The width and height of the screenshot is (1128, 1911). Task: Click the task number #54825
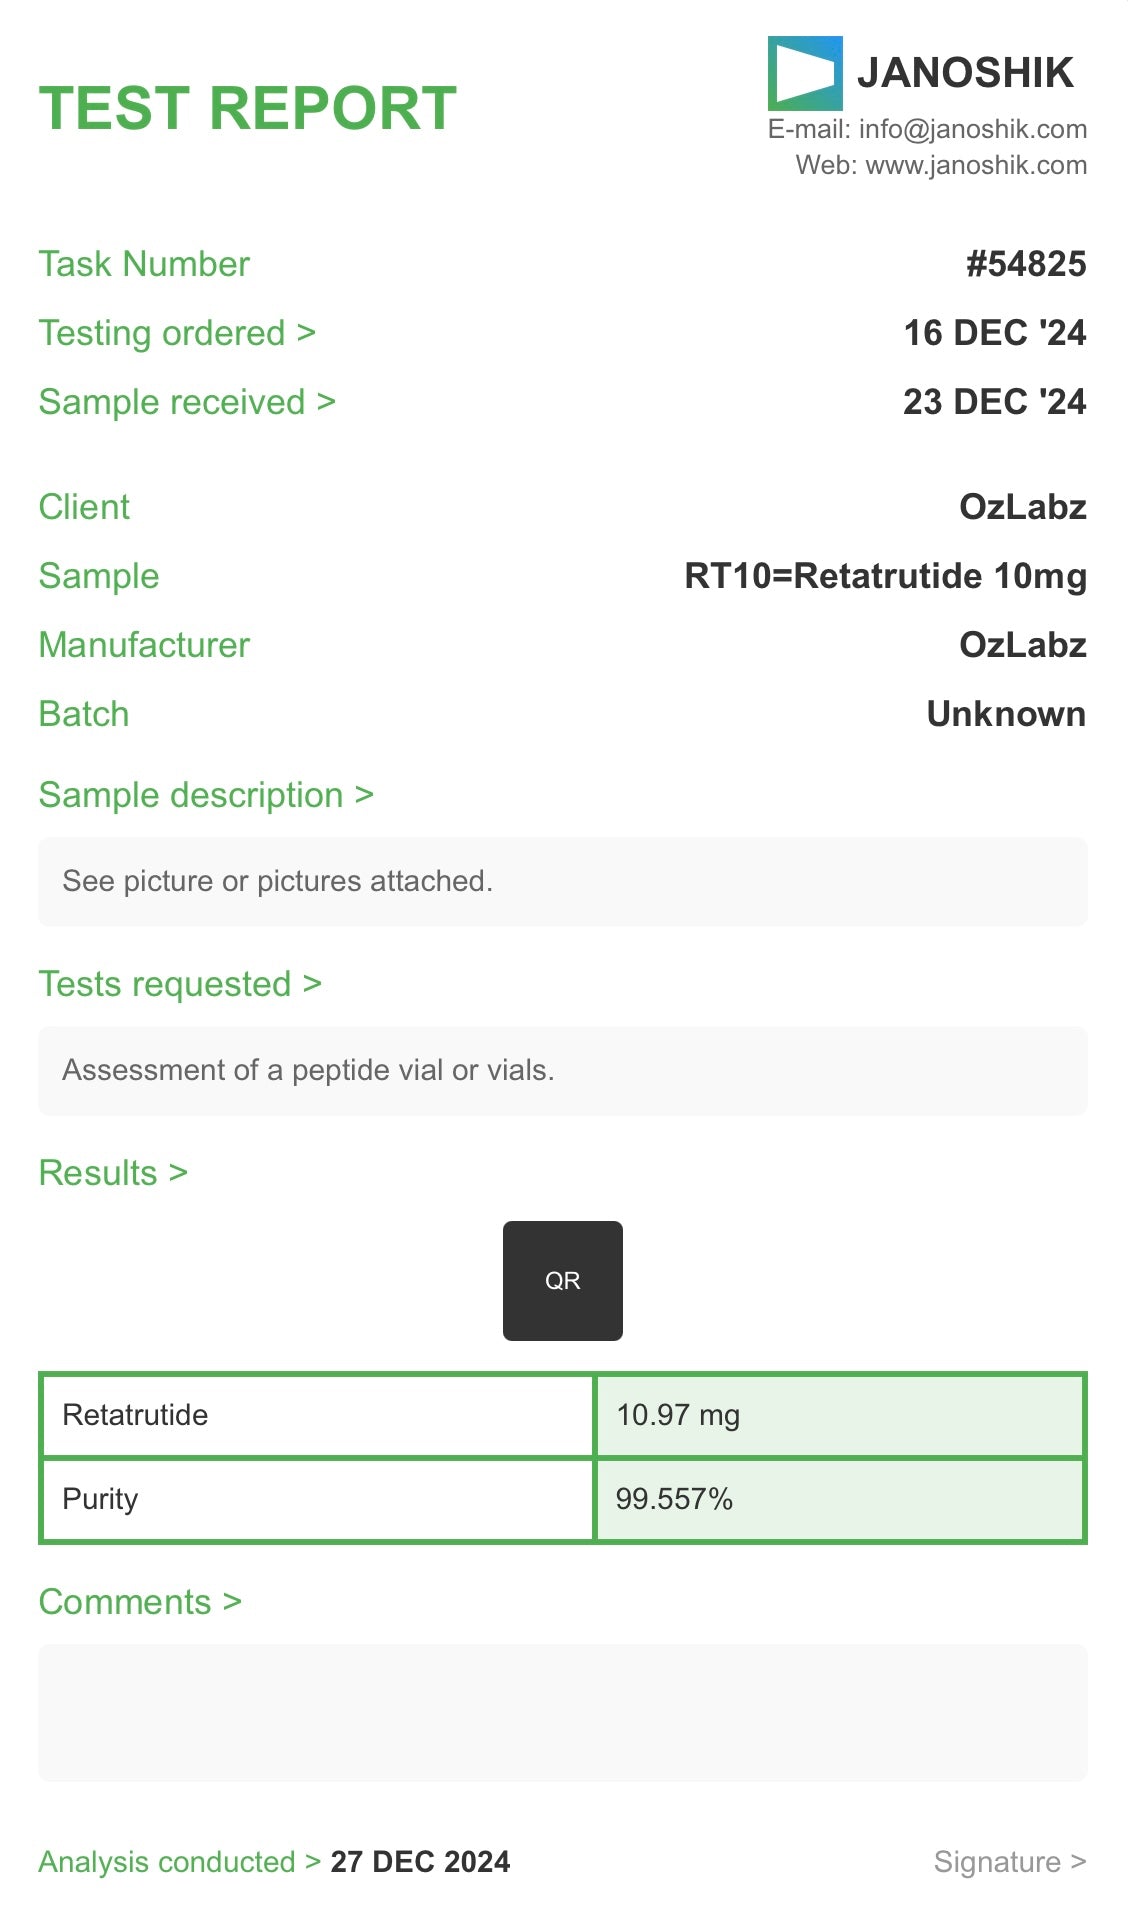click(1025, 264)
